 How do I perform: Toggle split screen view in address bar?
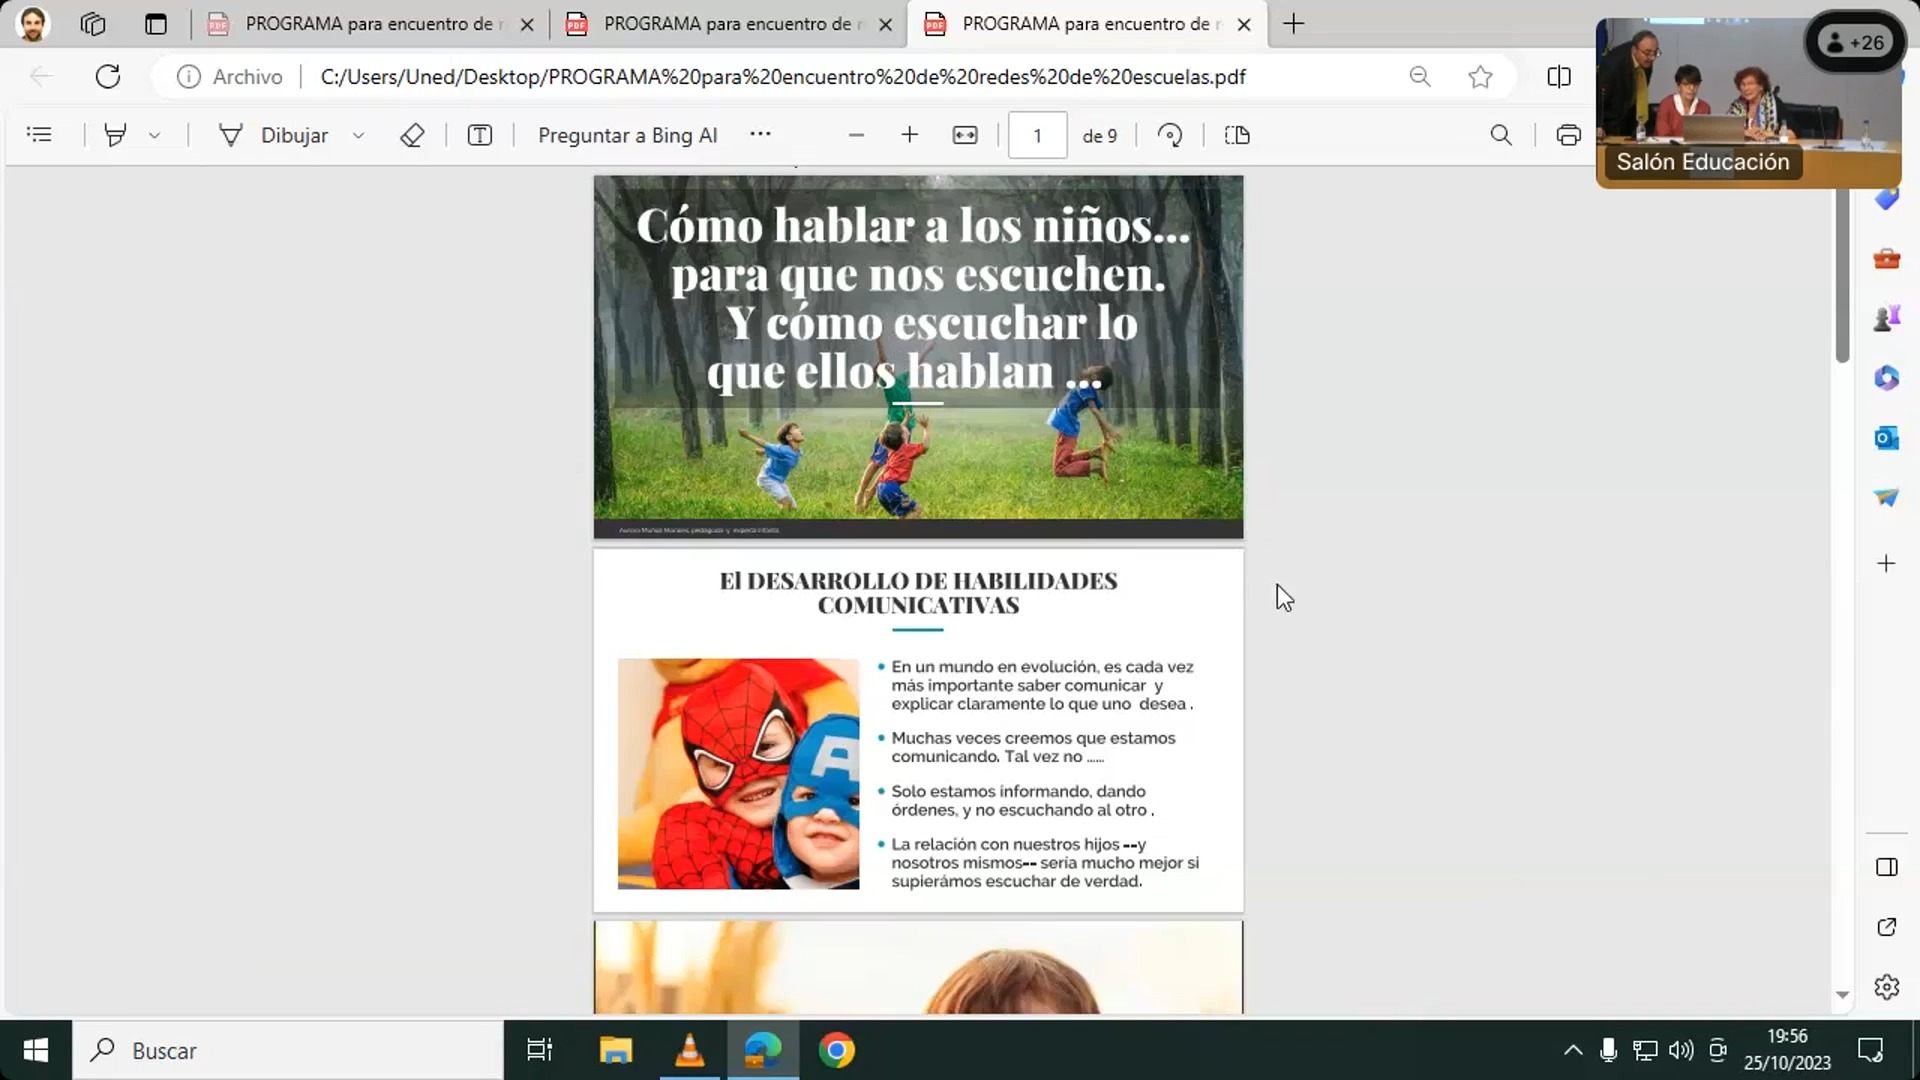1559,77
